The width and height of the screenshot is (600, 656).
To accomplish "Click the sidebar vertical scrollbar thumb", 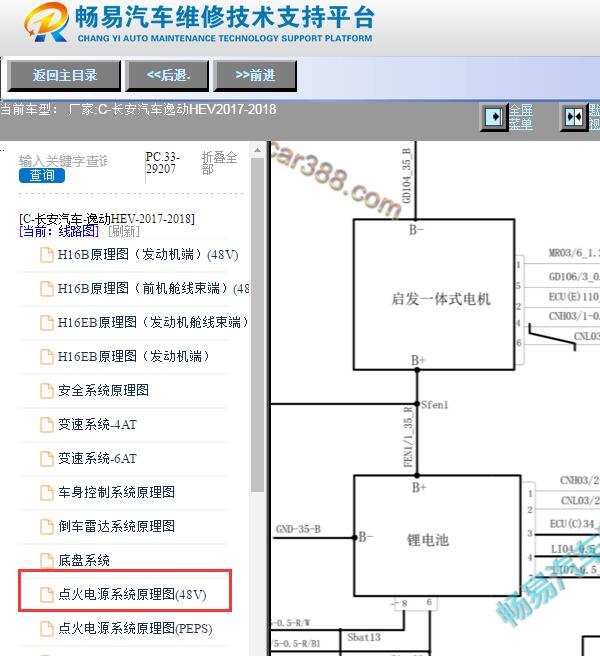I will 257,325.
